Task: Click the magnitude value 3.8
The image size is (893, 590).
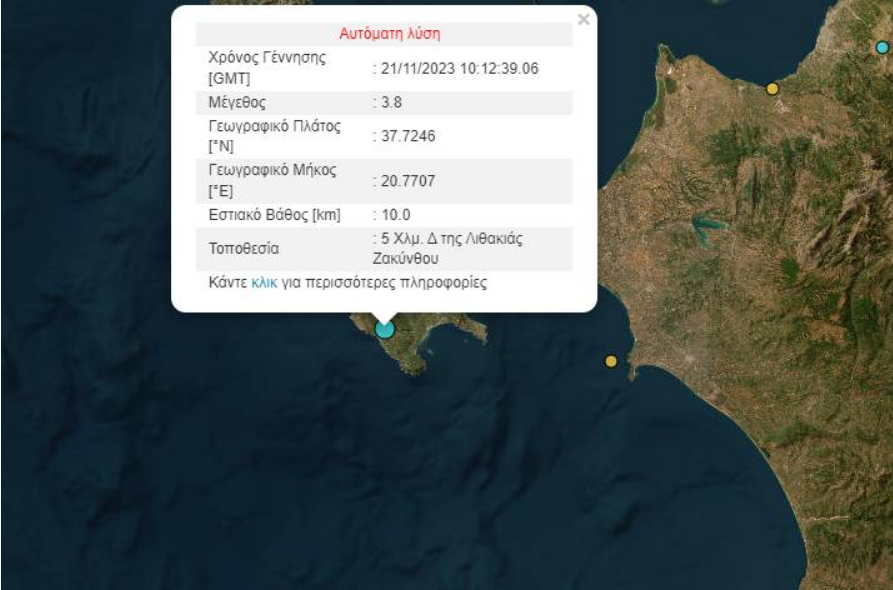Action: click(x=388, y=103)
